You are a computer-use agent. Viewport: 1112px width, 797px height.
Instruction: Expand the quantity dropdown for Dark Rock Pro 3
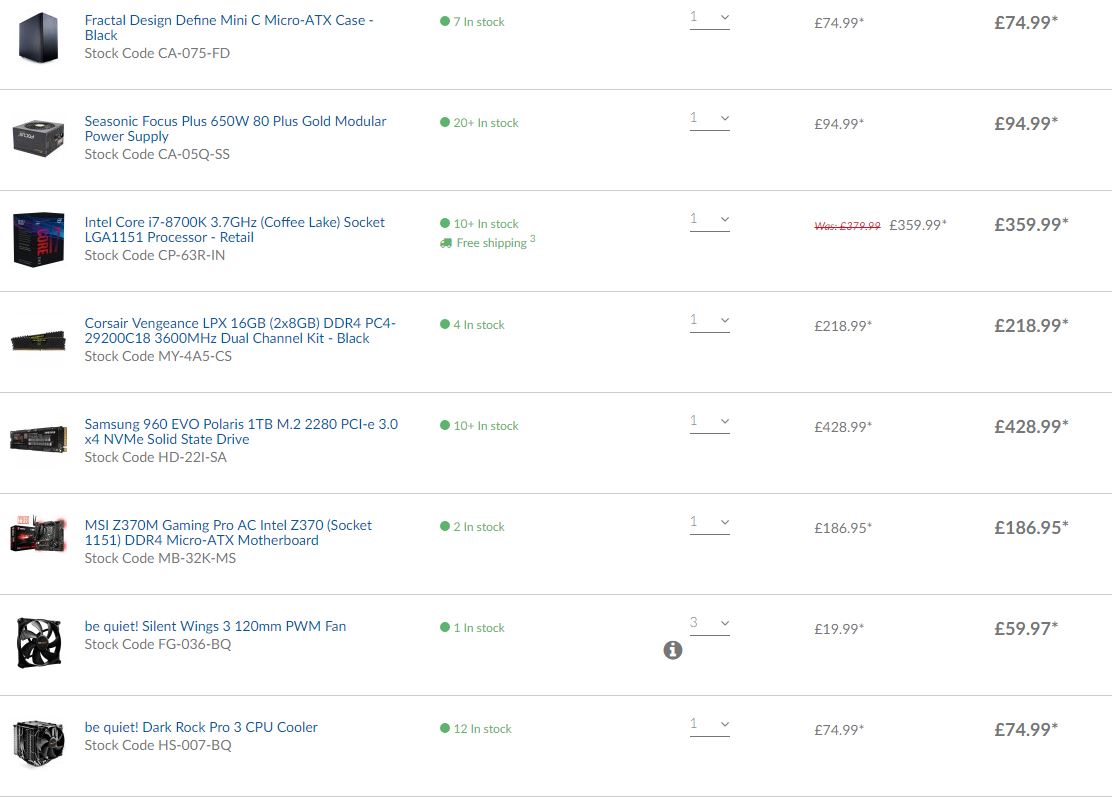tap(710, 725)
